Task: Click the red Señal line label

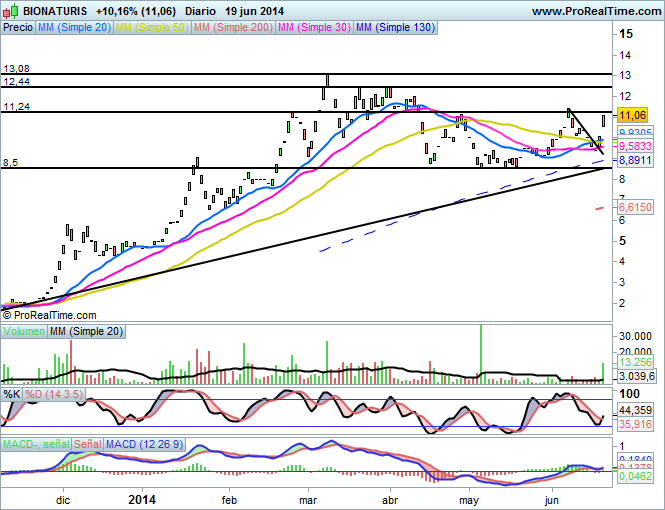Action: click(87, 443)
